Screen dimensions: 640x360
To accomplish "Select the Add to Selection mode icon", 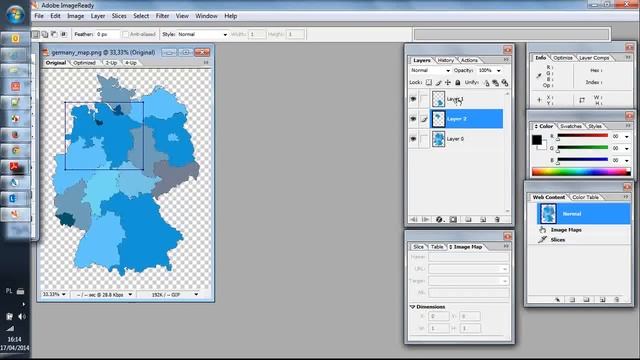I will coord(45,34).
